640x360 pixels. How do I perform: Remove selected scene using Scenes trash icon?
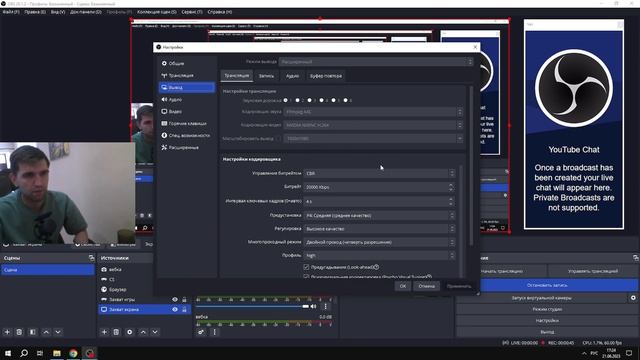point(19,332)
